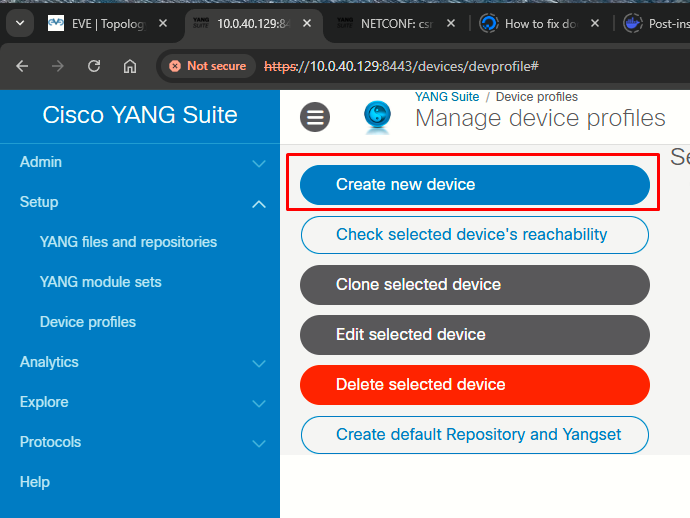Click the Not secure site warning badge
The width and height of the screenshot is (690, 518).
[208, 66]
